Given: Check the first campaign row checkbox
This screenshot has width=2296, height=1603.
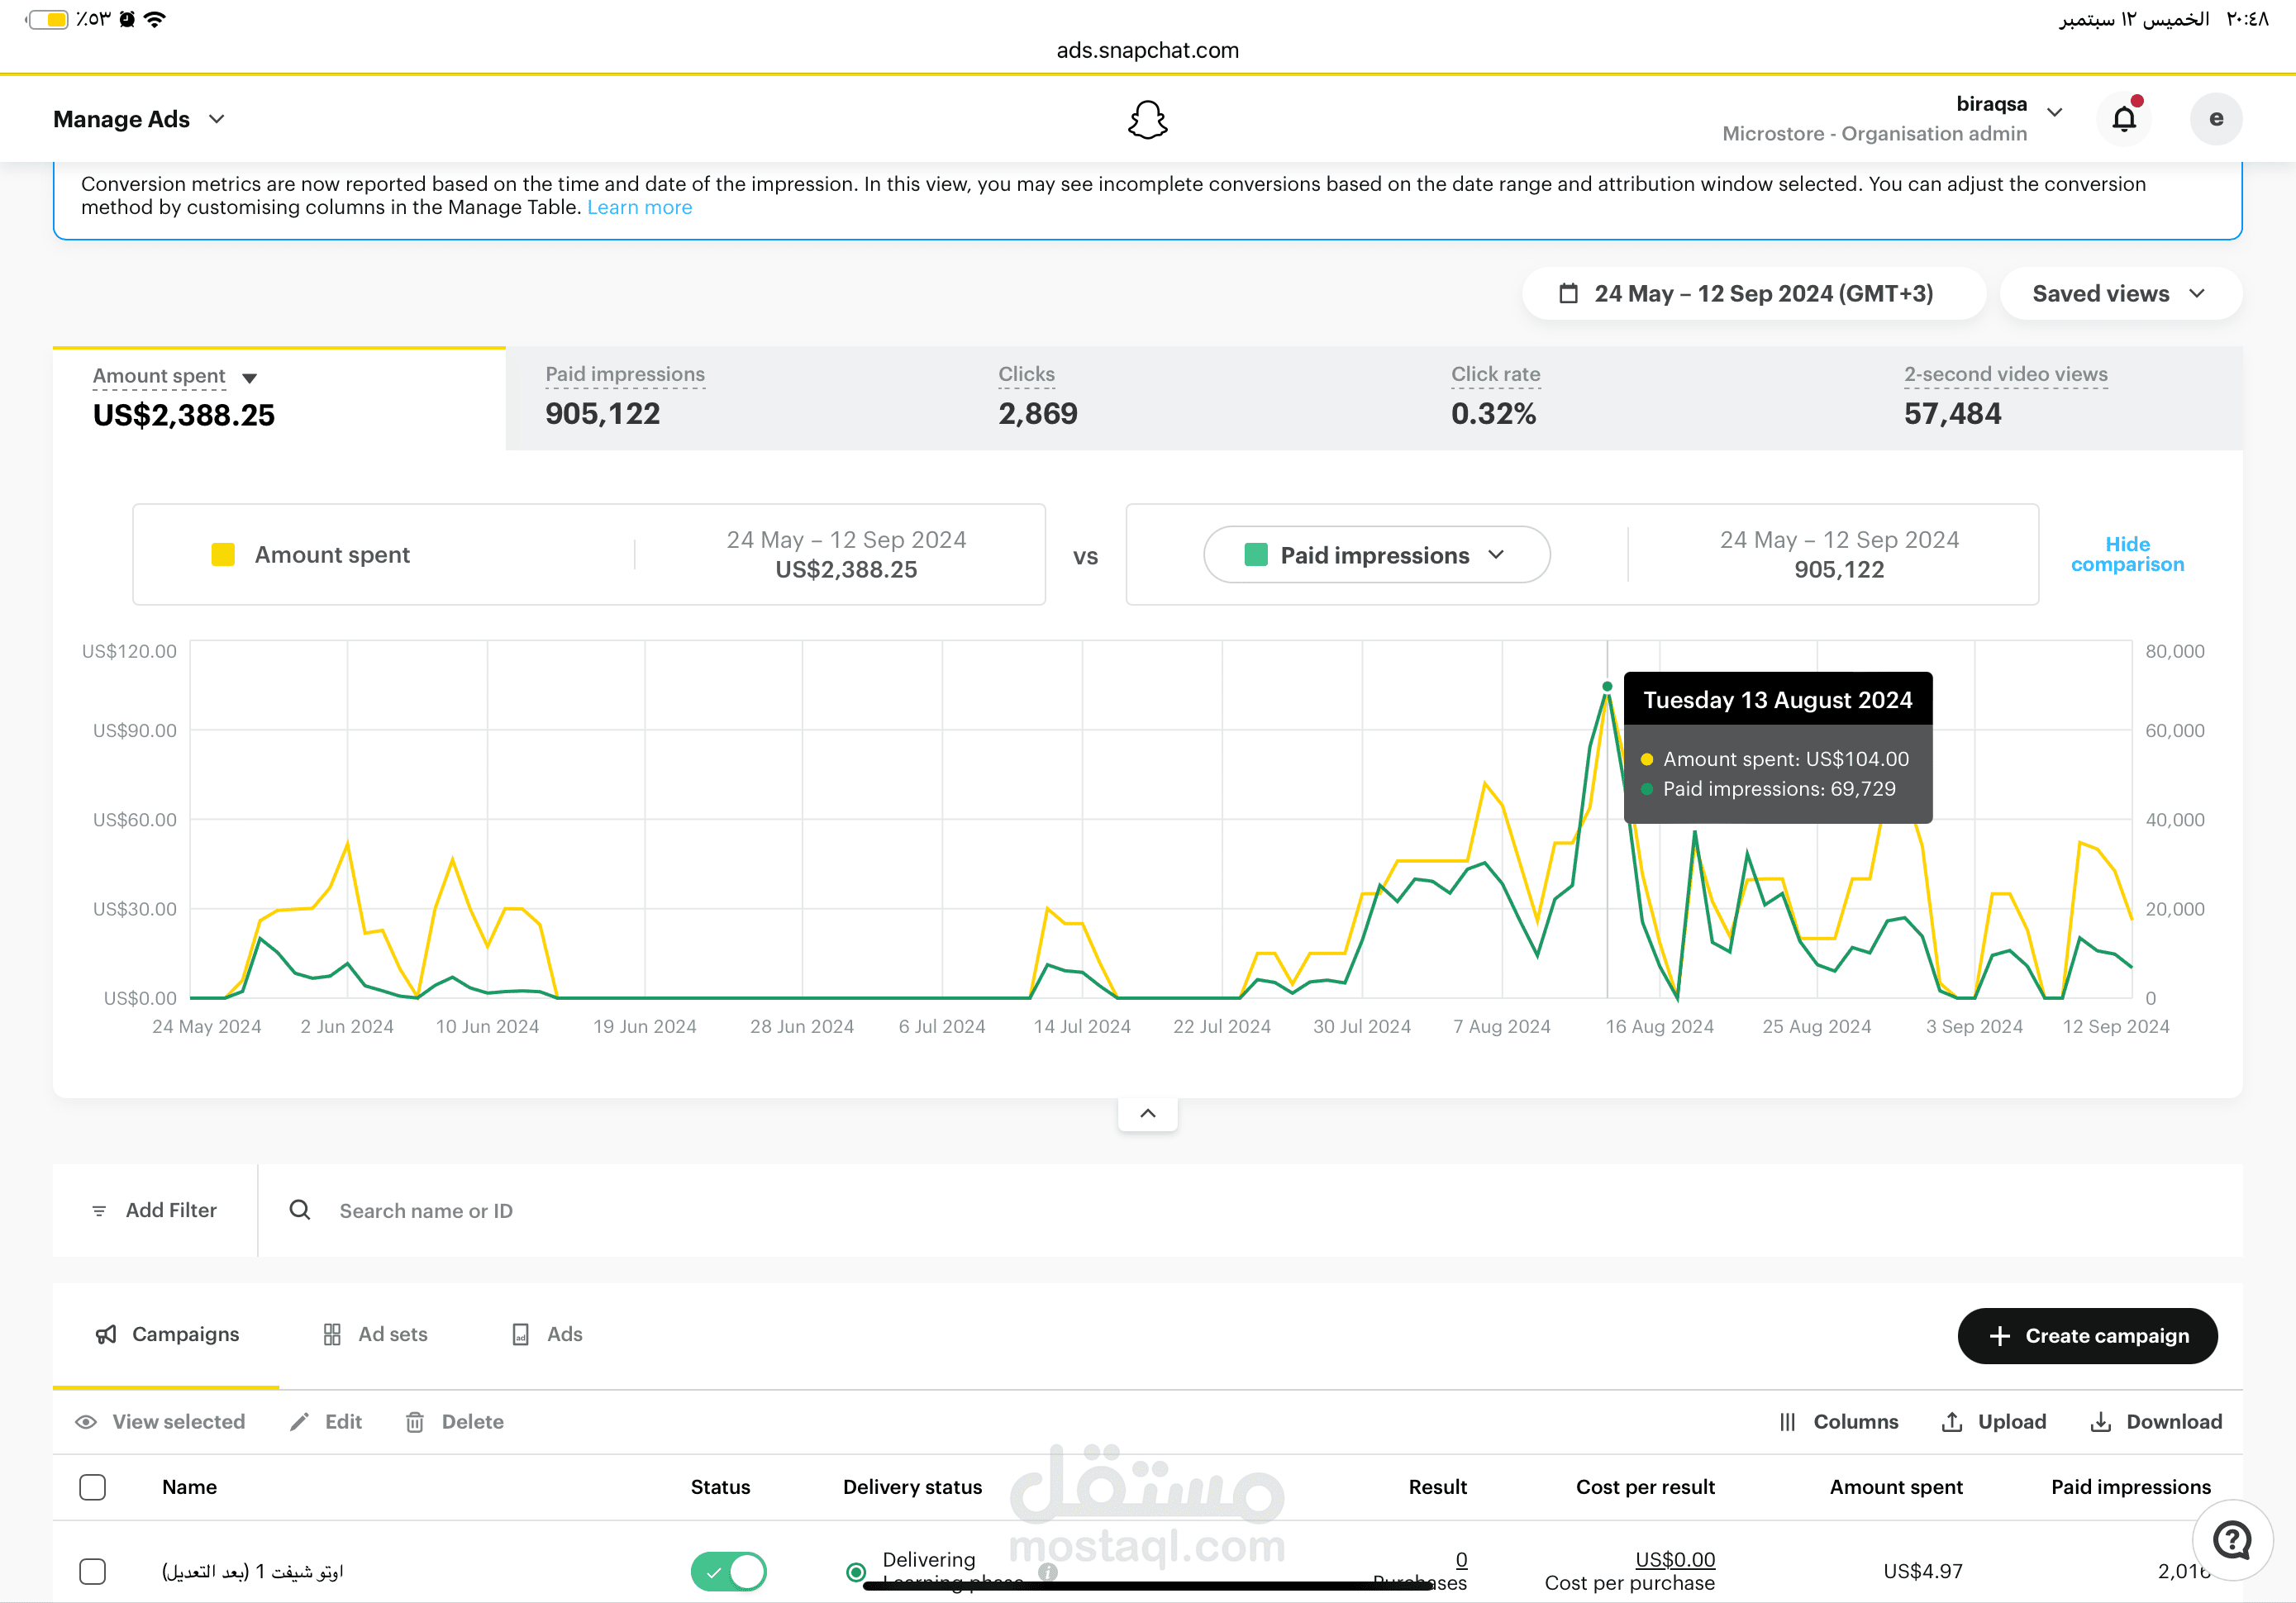Looking at the screenshot, I should (x=93, y=1571).
